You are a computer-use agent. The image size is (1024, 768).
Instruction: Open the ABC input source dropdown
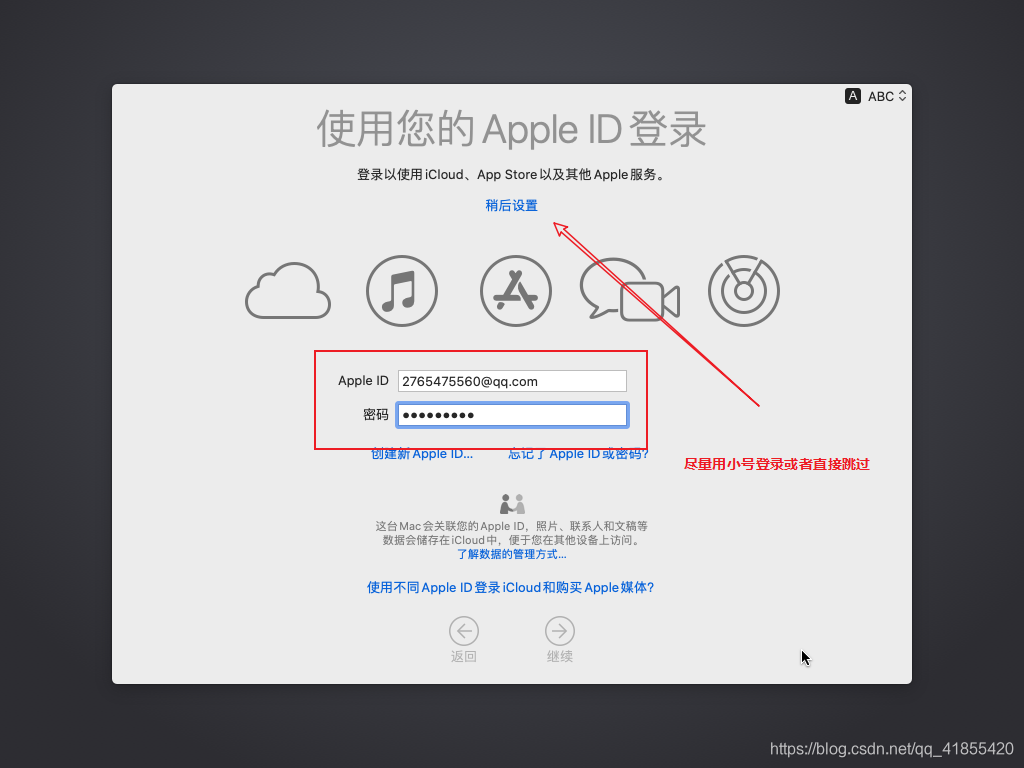tap(887, 96)
